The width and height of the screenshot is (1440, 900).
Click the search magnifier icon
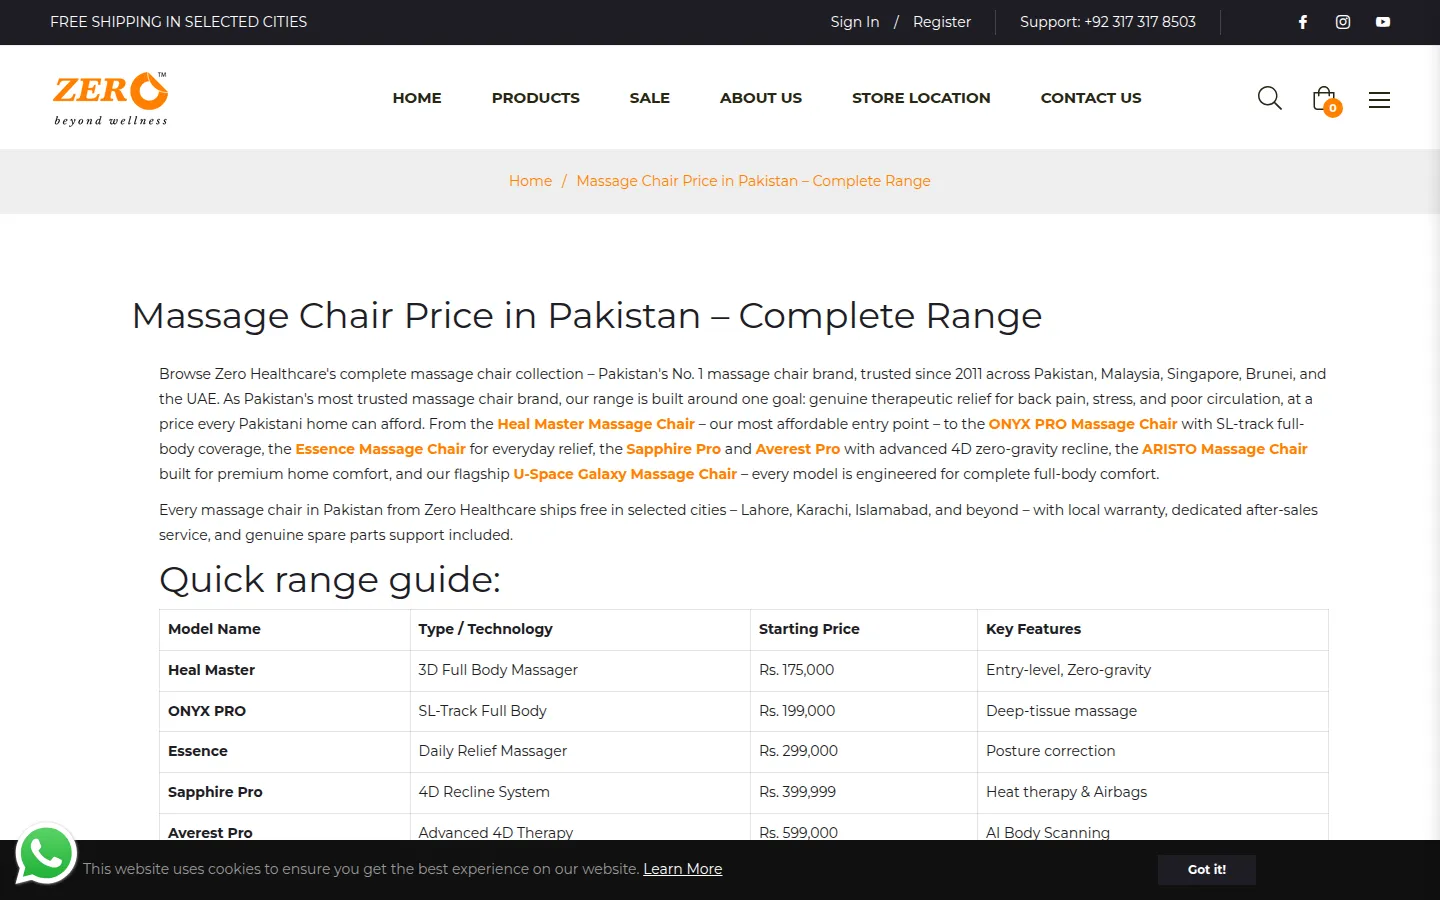[x=1269, y=98]
